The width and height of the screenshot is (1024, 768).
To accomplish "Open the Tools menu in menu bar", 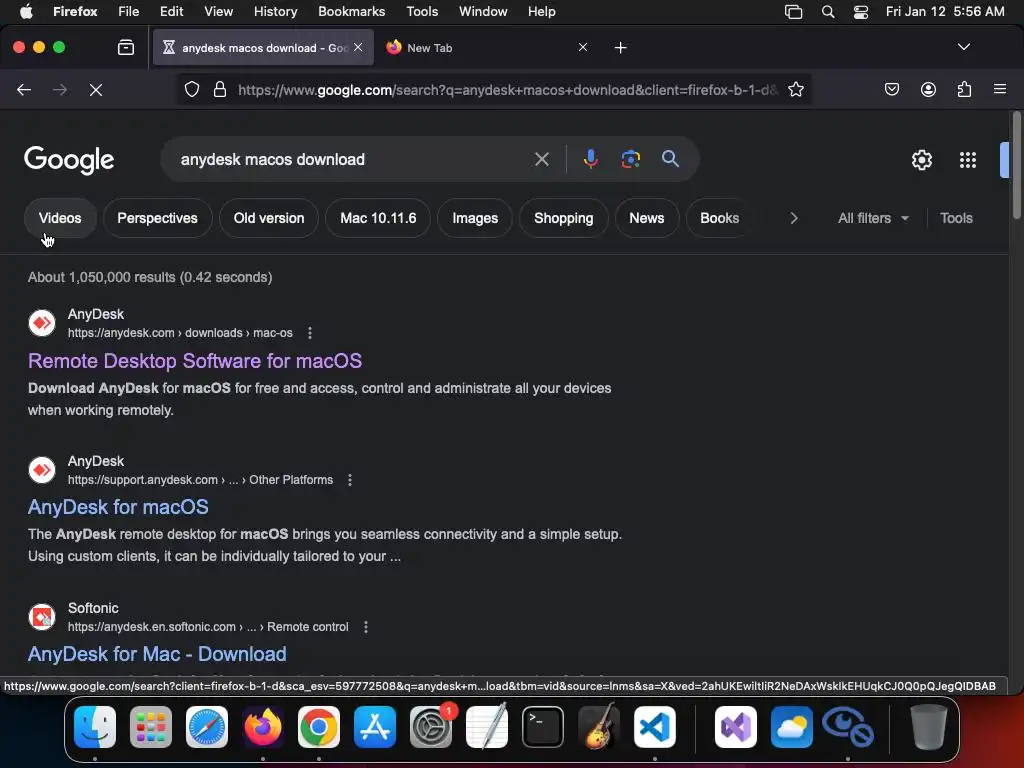I will 422,12.
